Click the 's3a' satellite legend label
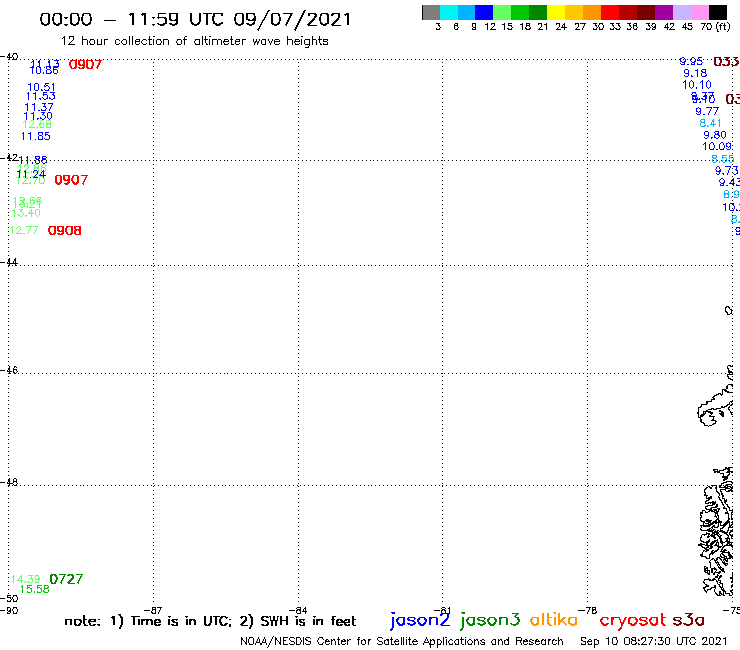Image resolution: width=740 pixels, height=650 pixels. 688,620
